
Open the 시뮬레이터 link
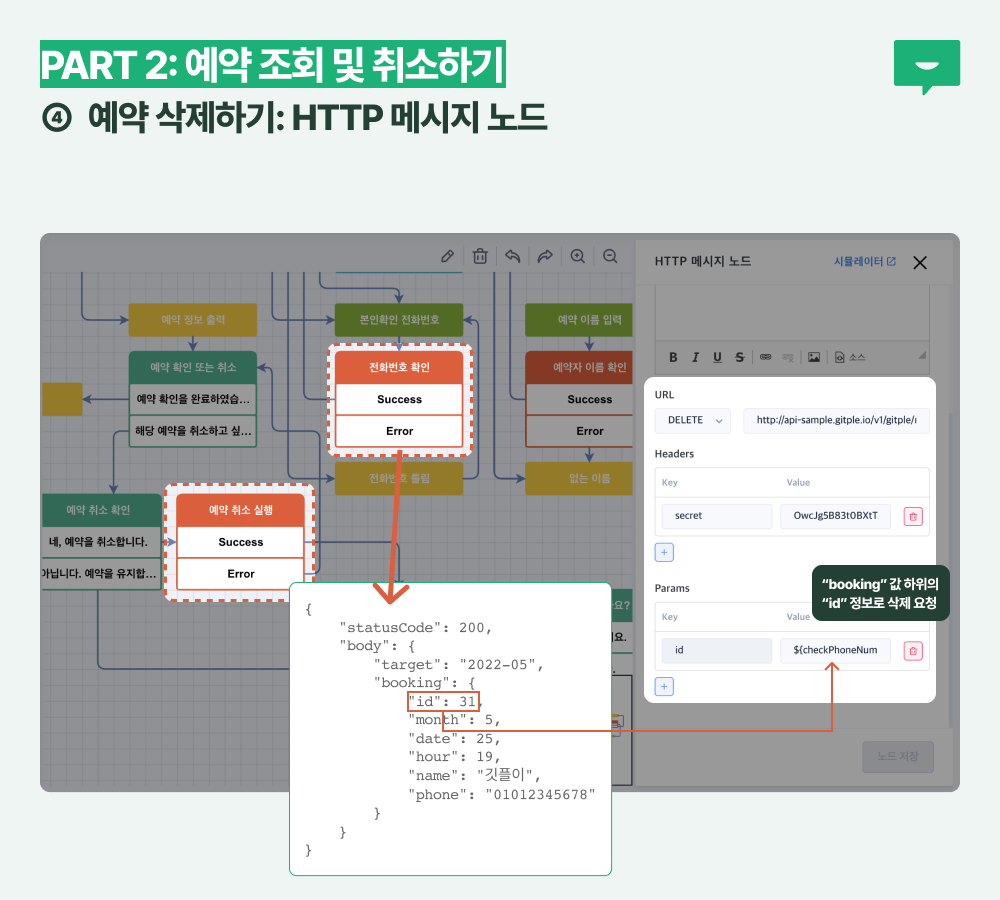pyautogui.click(x=865, y=262)
